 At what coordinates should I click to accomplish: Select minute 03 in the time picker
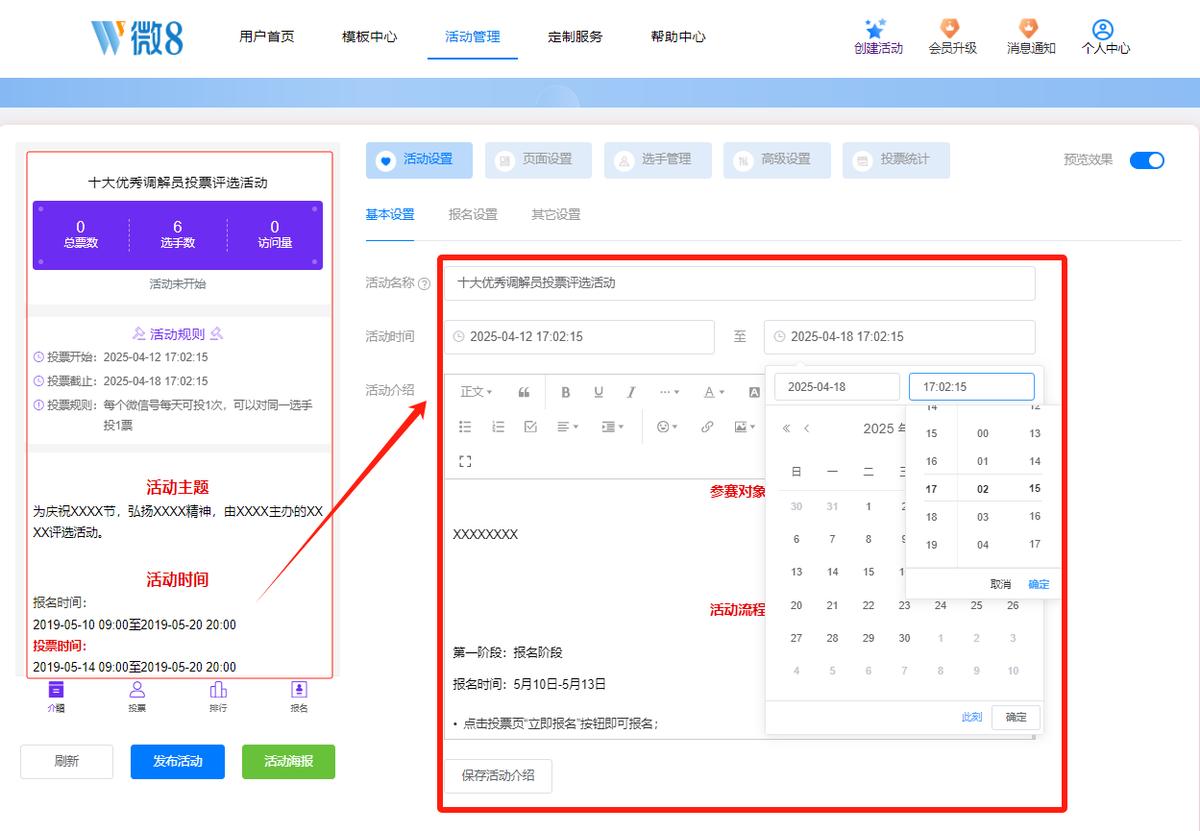click(983, 517)
